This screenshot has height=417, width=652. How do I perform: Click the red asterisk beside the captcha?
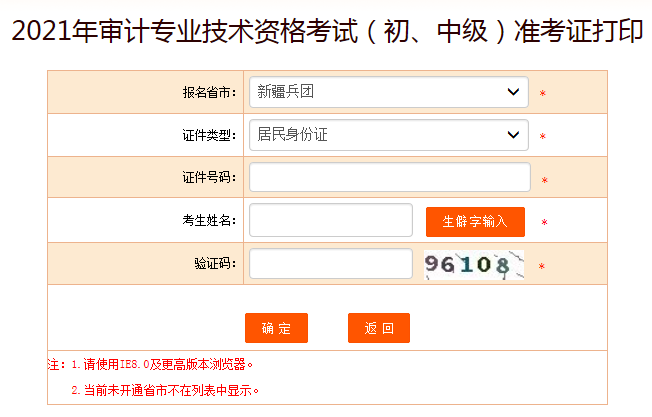coord(541,267)
